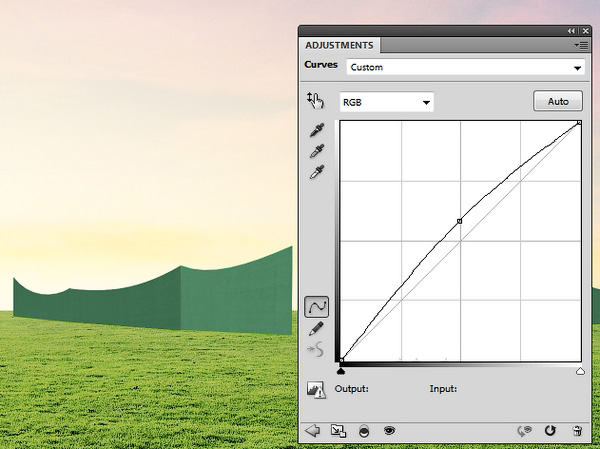
Task: Switch panel to expanded view icon
Action: 338,431
